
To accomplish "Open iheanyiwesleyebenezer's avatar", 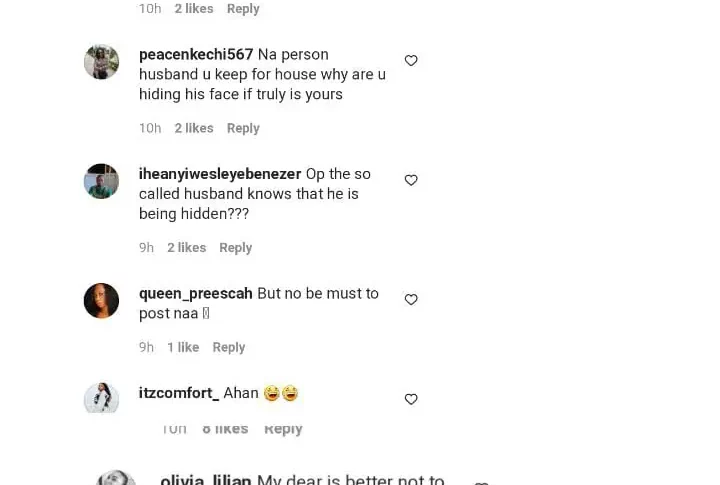I will [101, 181].
